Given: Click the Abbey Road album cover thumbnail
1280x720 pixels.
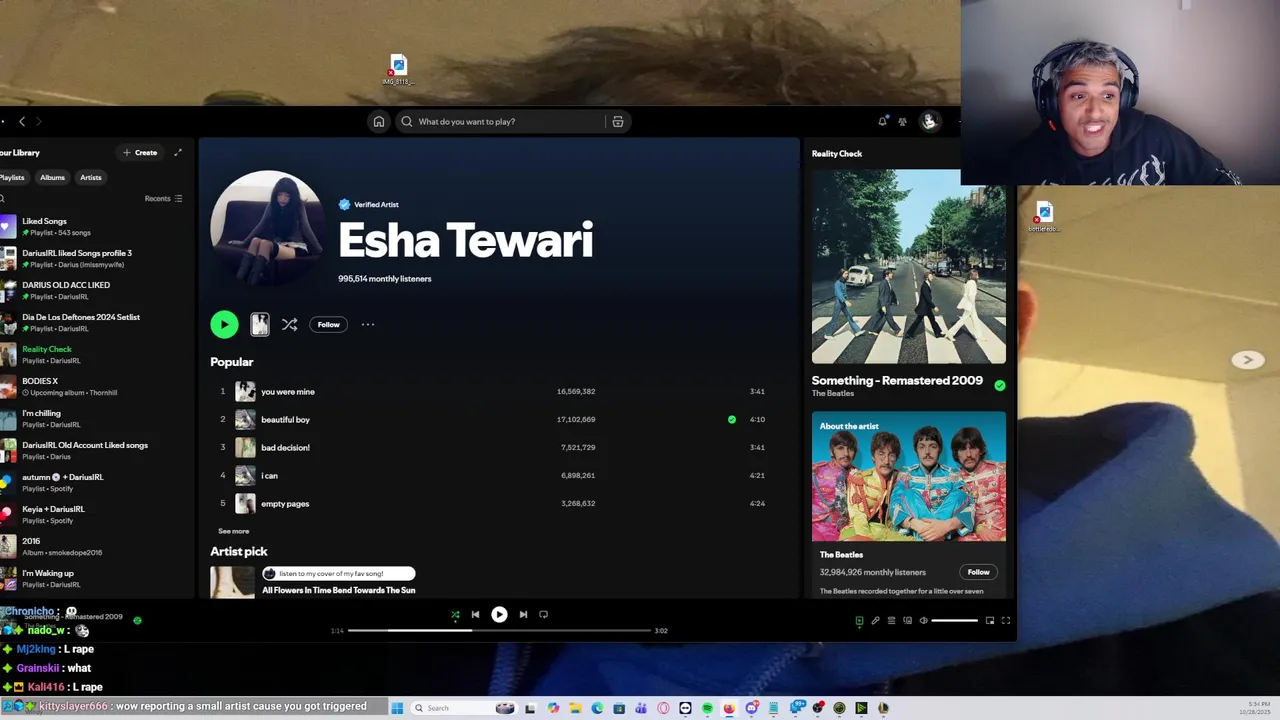Looking at the screenshot, I should click(x=909, y=267).
